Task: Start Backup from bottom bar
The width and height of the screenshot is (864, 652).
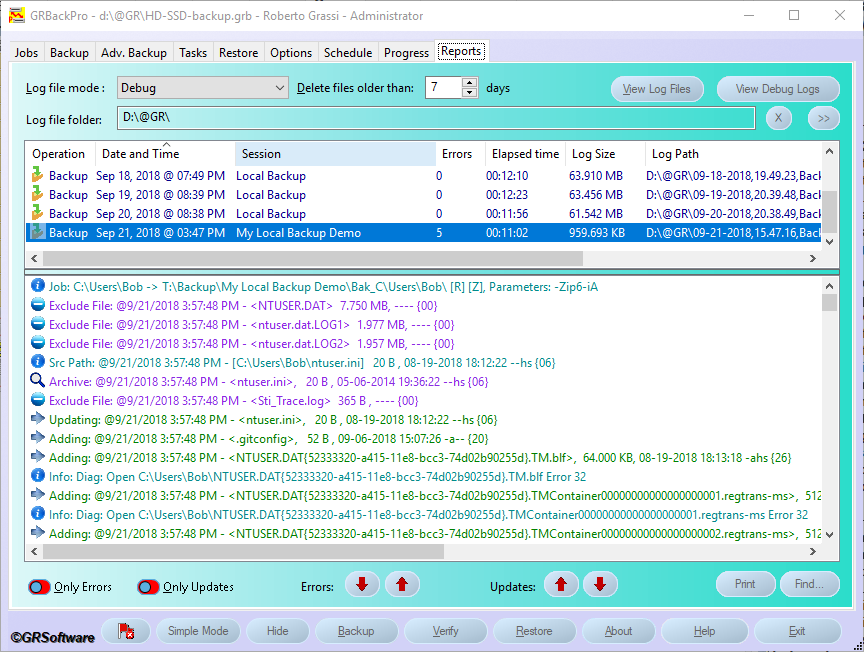Action: click(x=356, y=631)
